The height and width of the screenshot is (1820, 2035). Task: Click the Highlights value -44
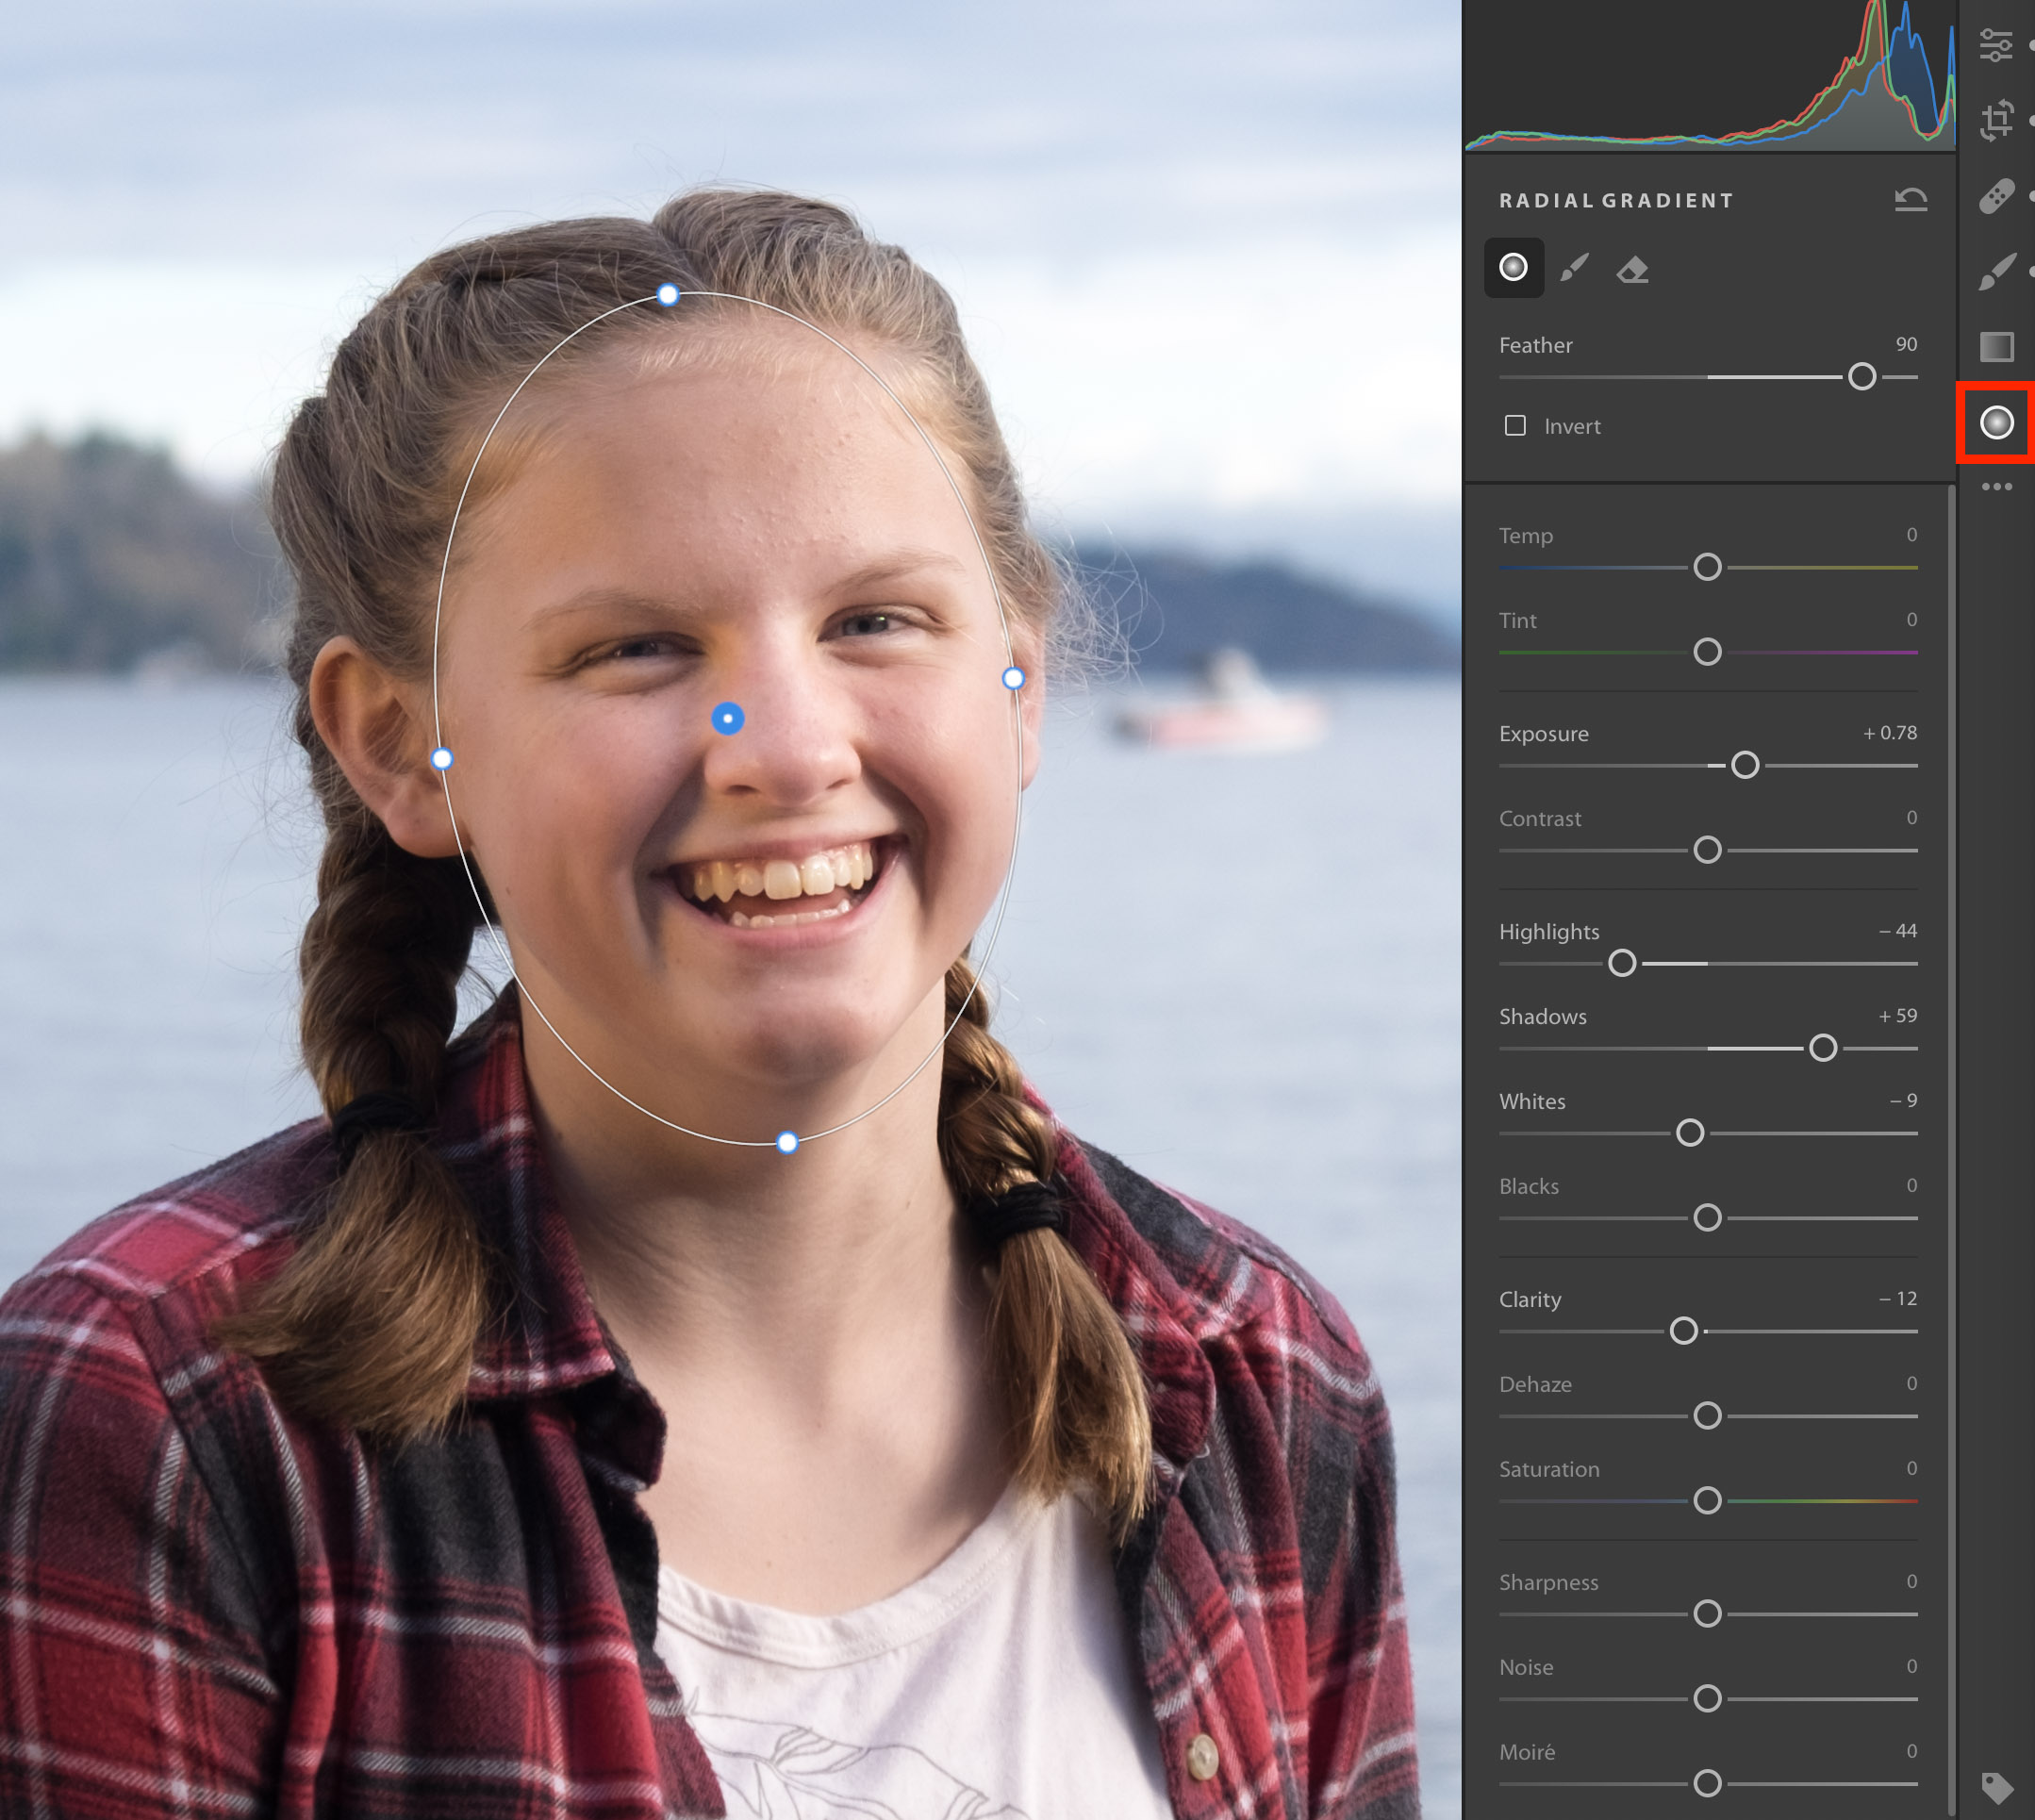pos(1897,931)
